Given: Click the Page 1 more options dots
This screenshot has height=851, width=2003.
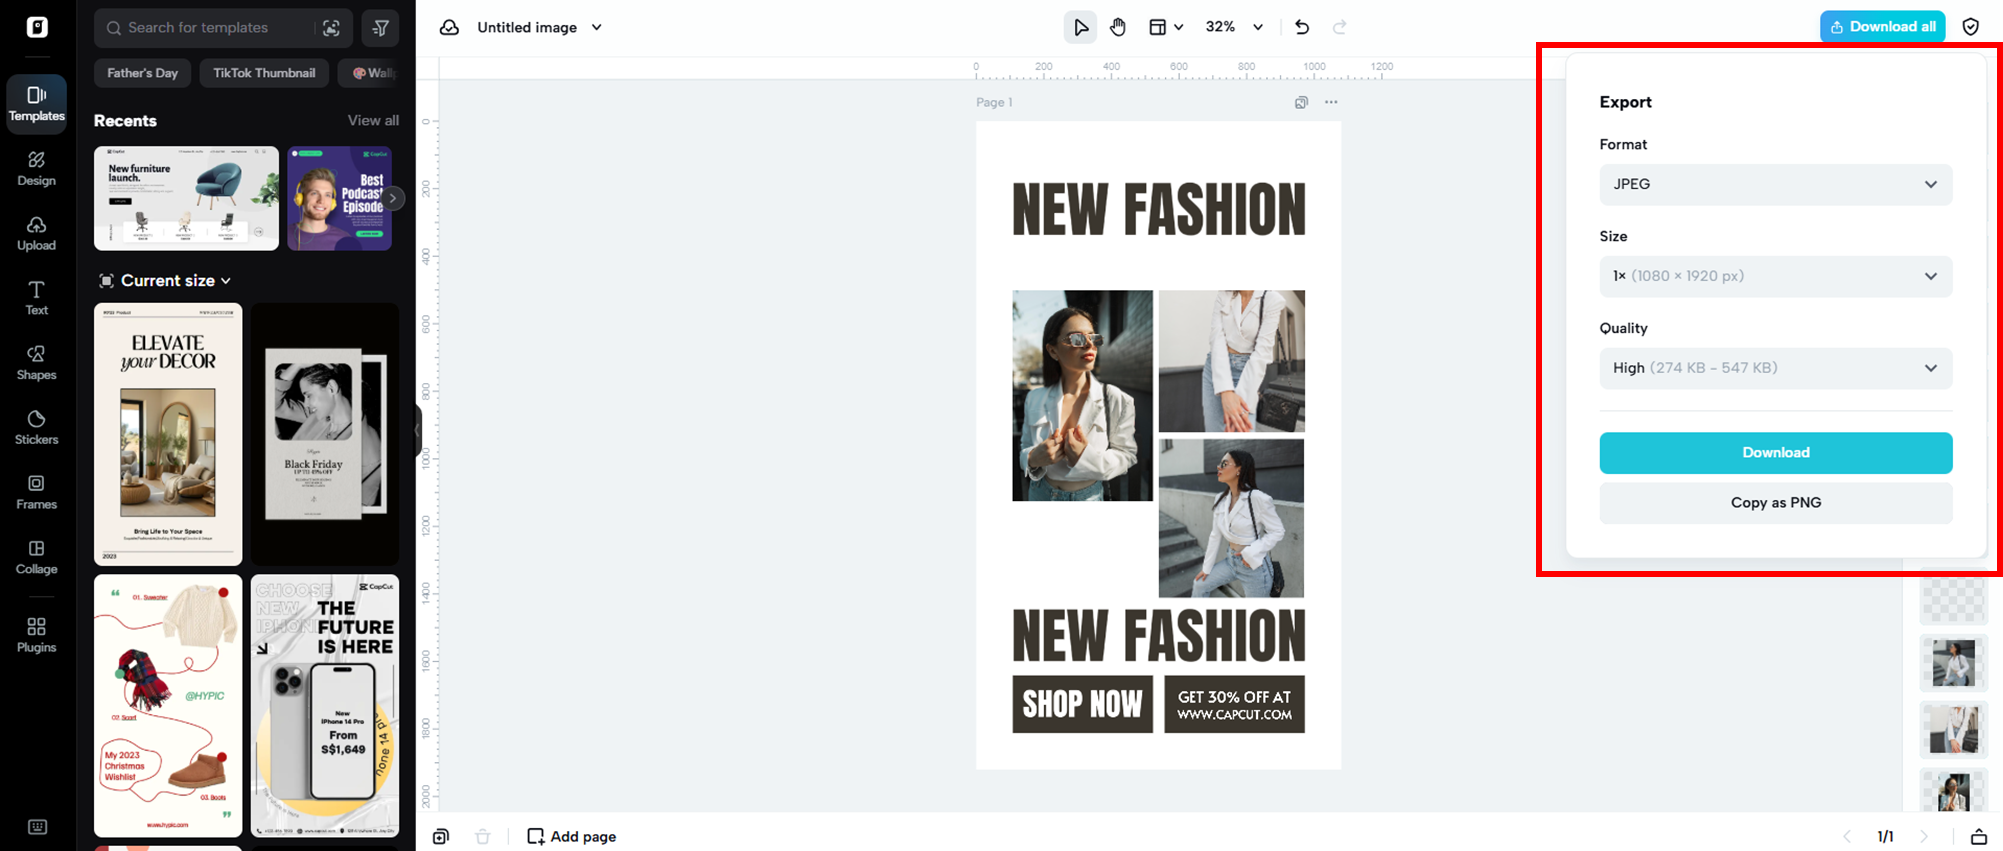Looking at the screenshot, I should coord(1331,102).
